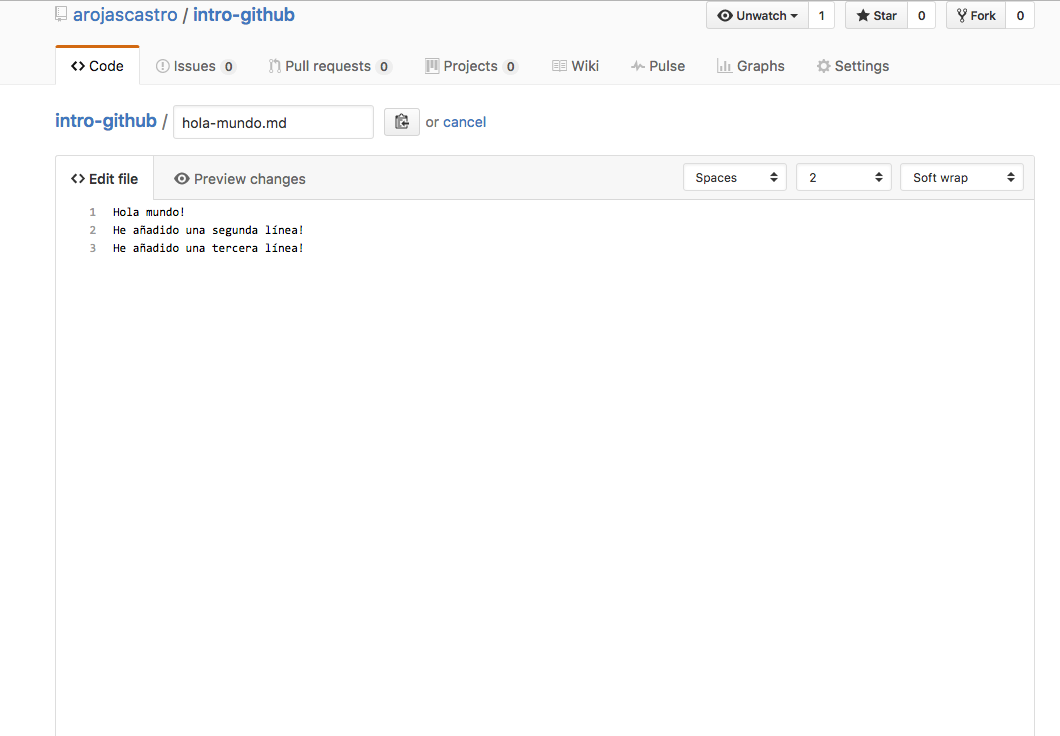Change the Soft wrap mode dropdown
1060x736 pixels.
[961, 177]
